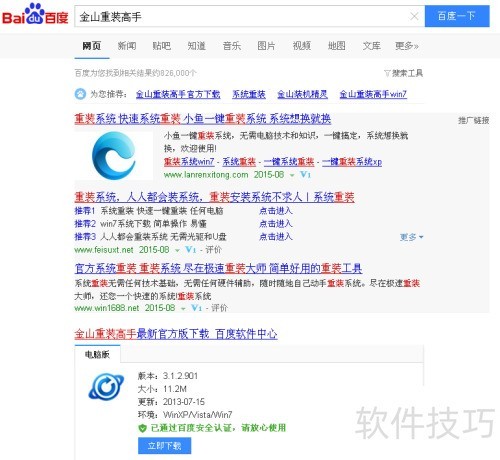Open the 小鱼一键重装系统 result title
Image resolution: width=500 pixels, height=460 pixels.
(x=203, y=119)
